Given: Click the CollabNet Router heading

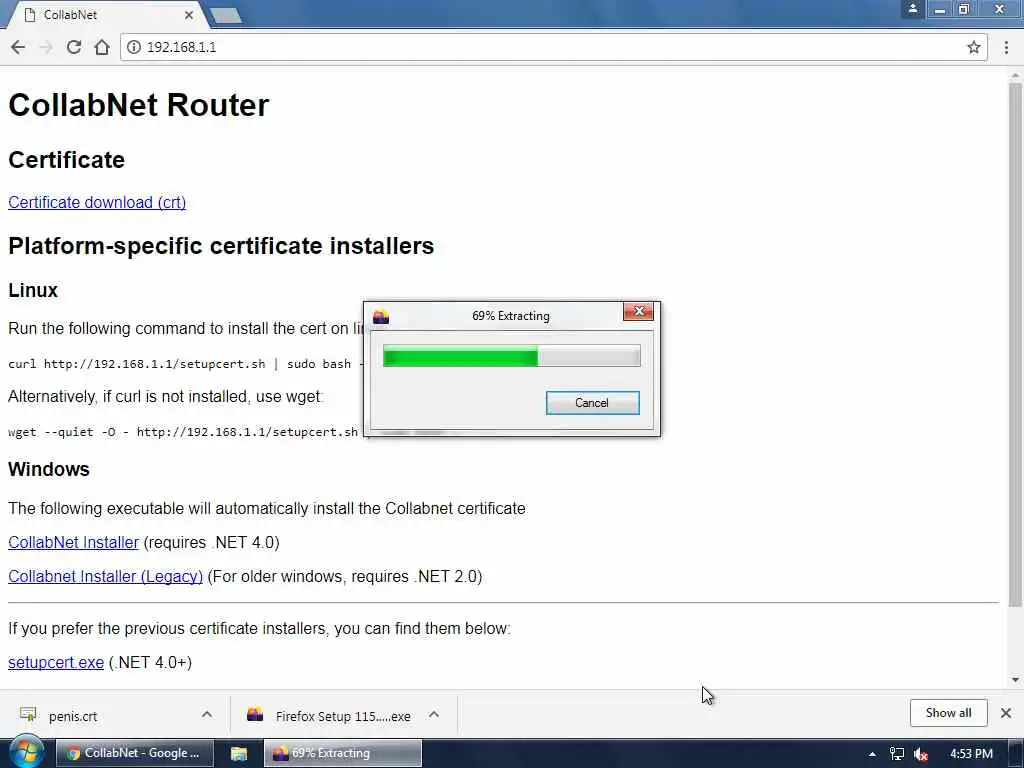Looking at the screenshot, I should (138, 105).
